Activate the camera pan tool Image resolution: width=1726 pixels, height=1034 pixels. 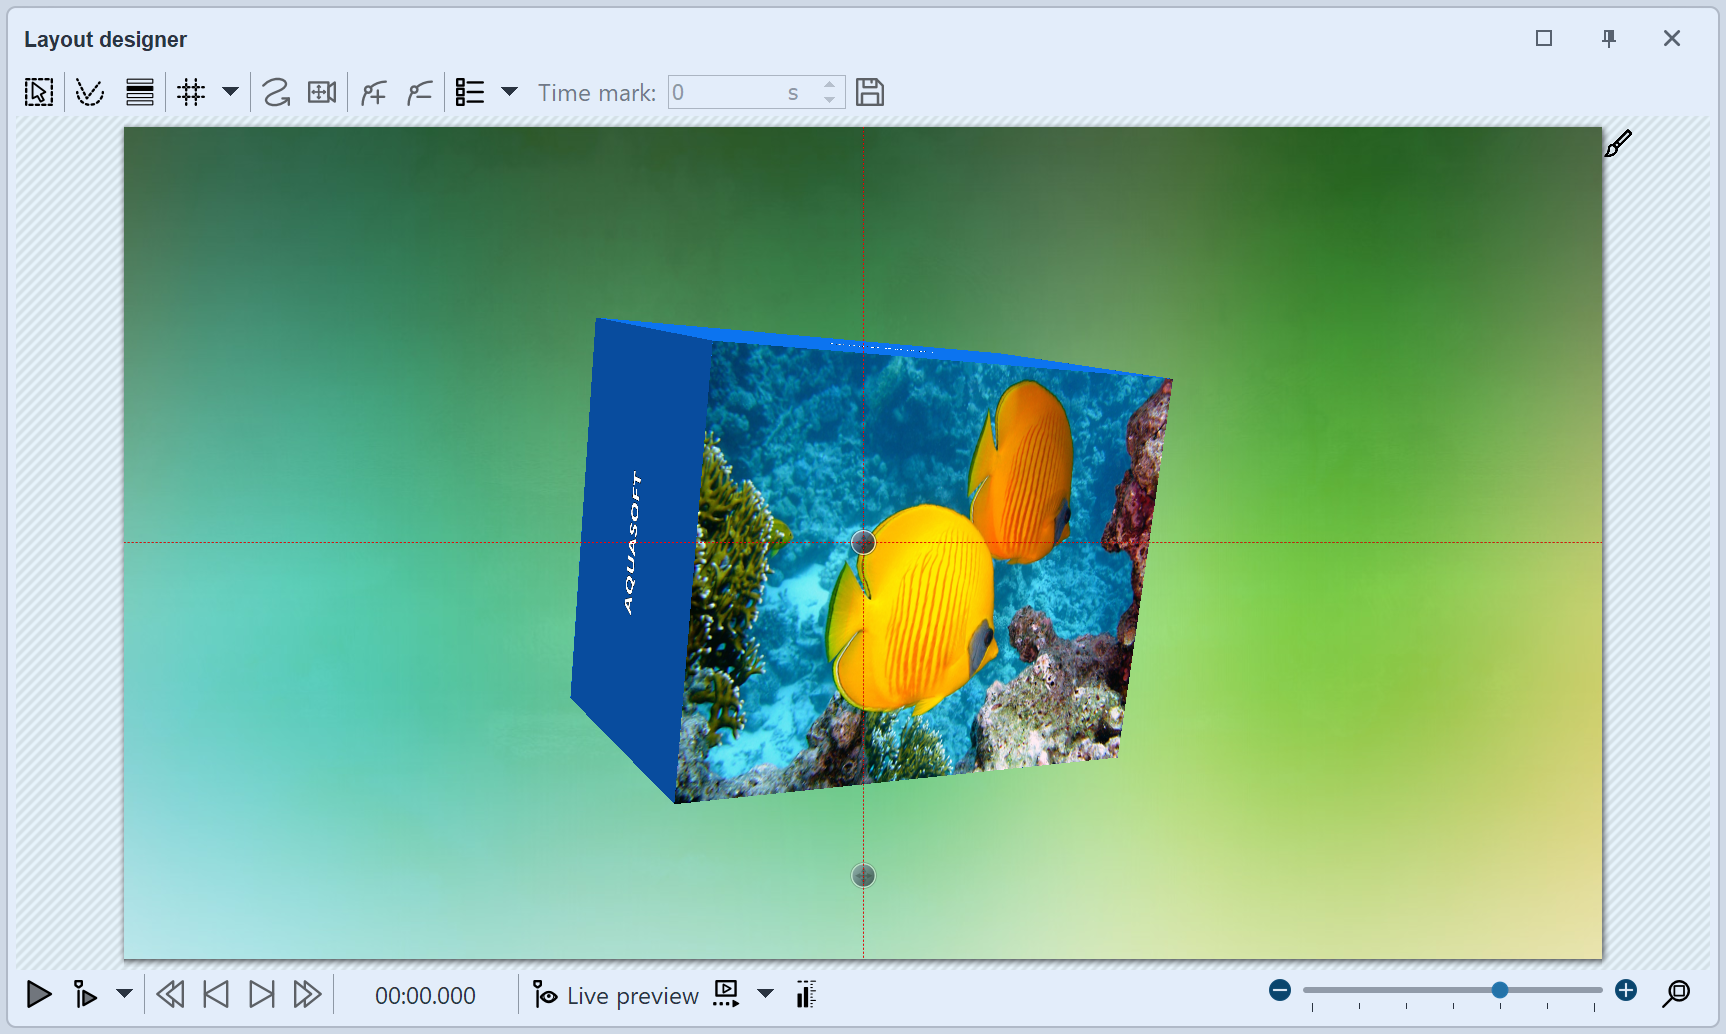tap(321, 91)
